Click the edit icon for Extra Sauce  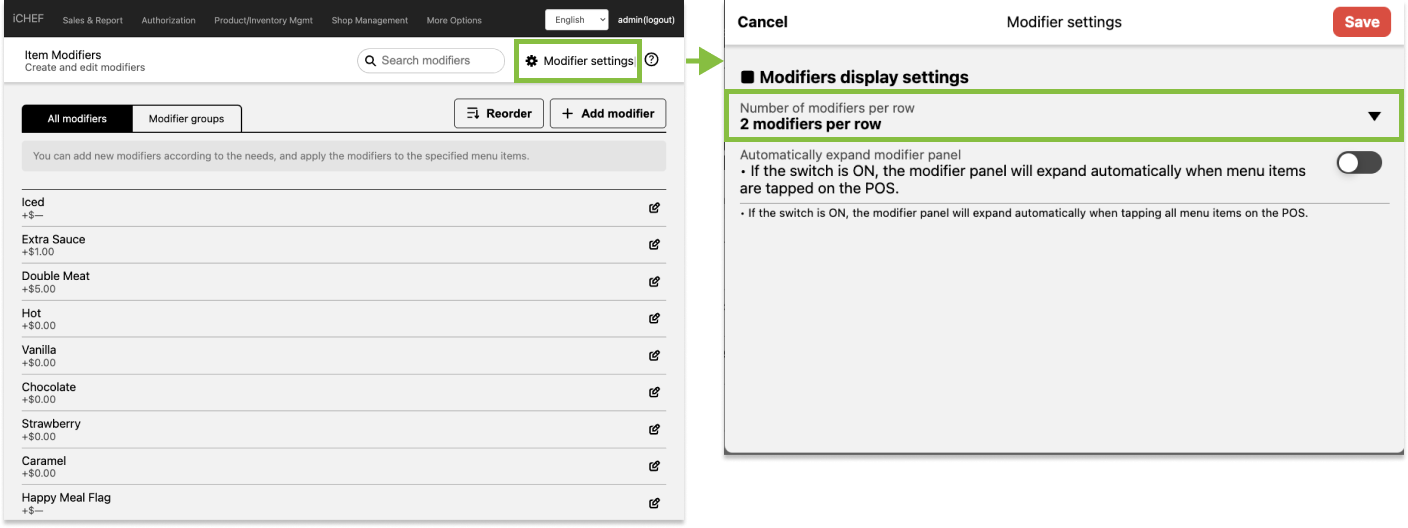point(654,245)
